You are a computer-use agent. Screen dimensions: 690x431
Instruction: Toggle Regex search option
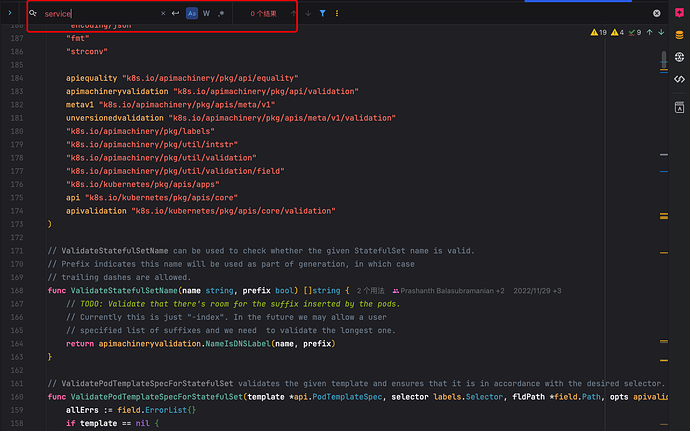click(x=221, y=13)
